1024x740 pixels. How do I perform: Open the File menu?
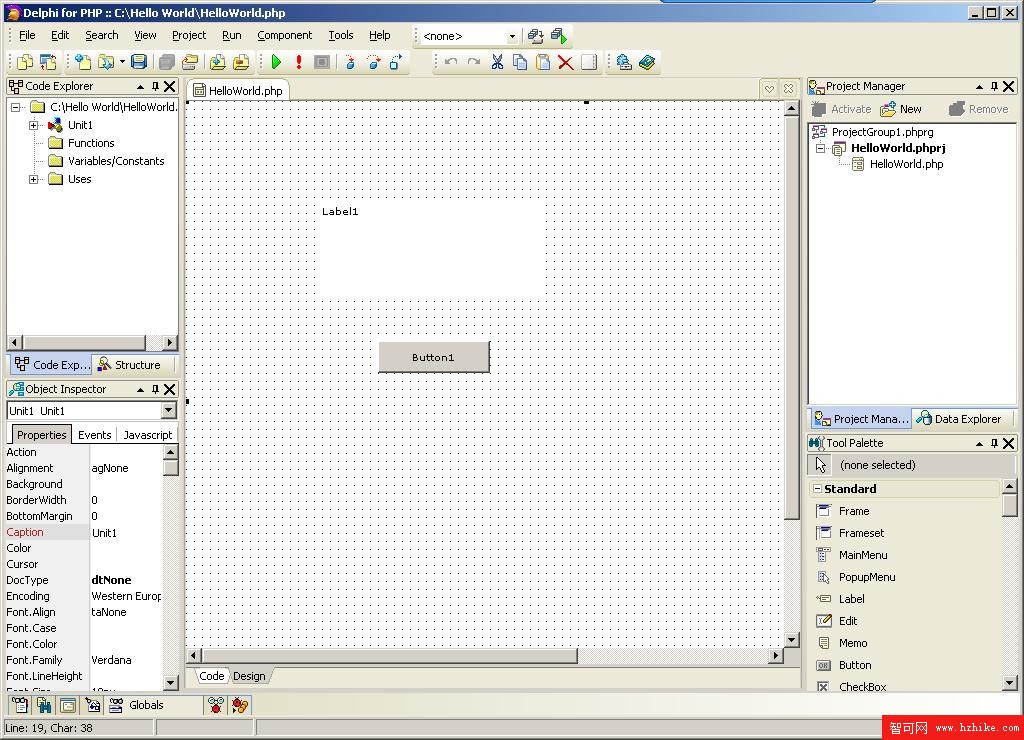click(27, 35)
